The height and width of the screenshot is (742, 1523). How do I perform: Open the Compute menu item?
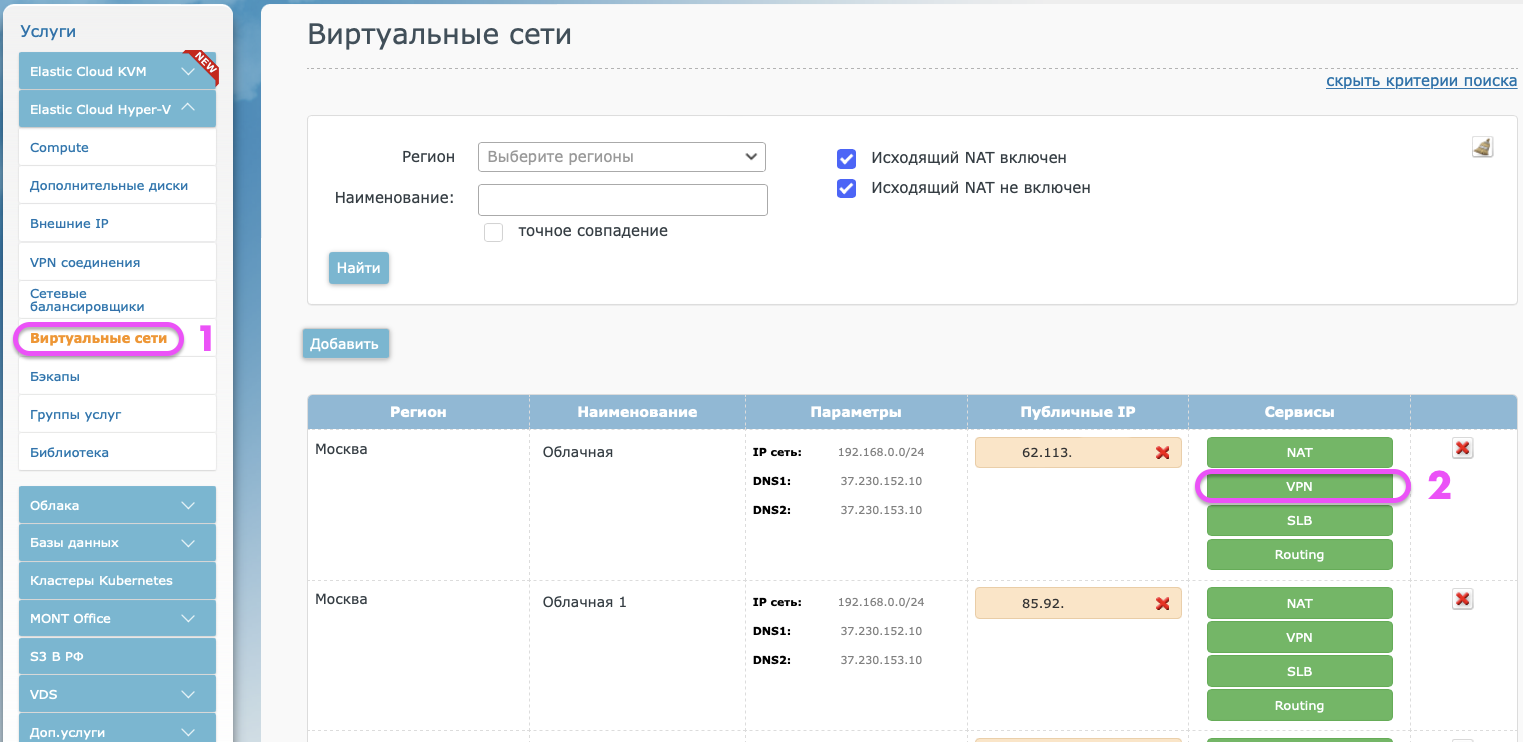pyautogui.click(x=60, y=148)
